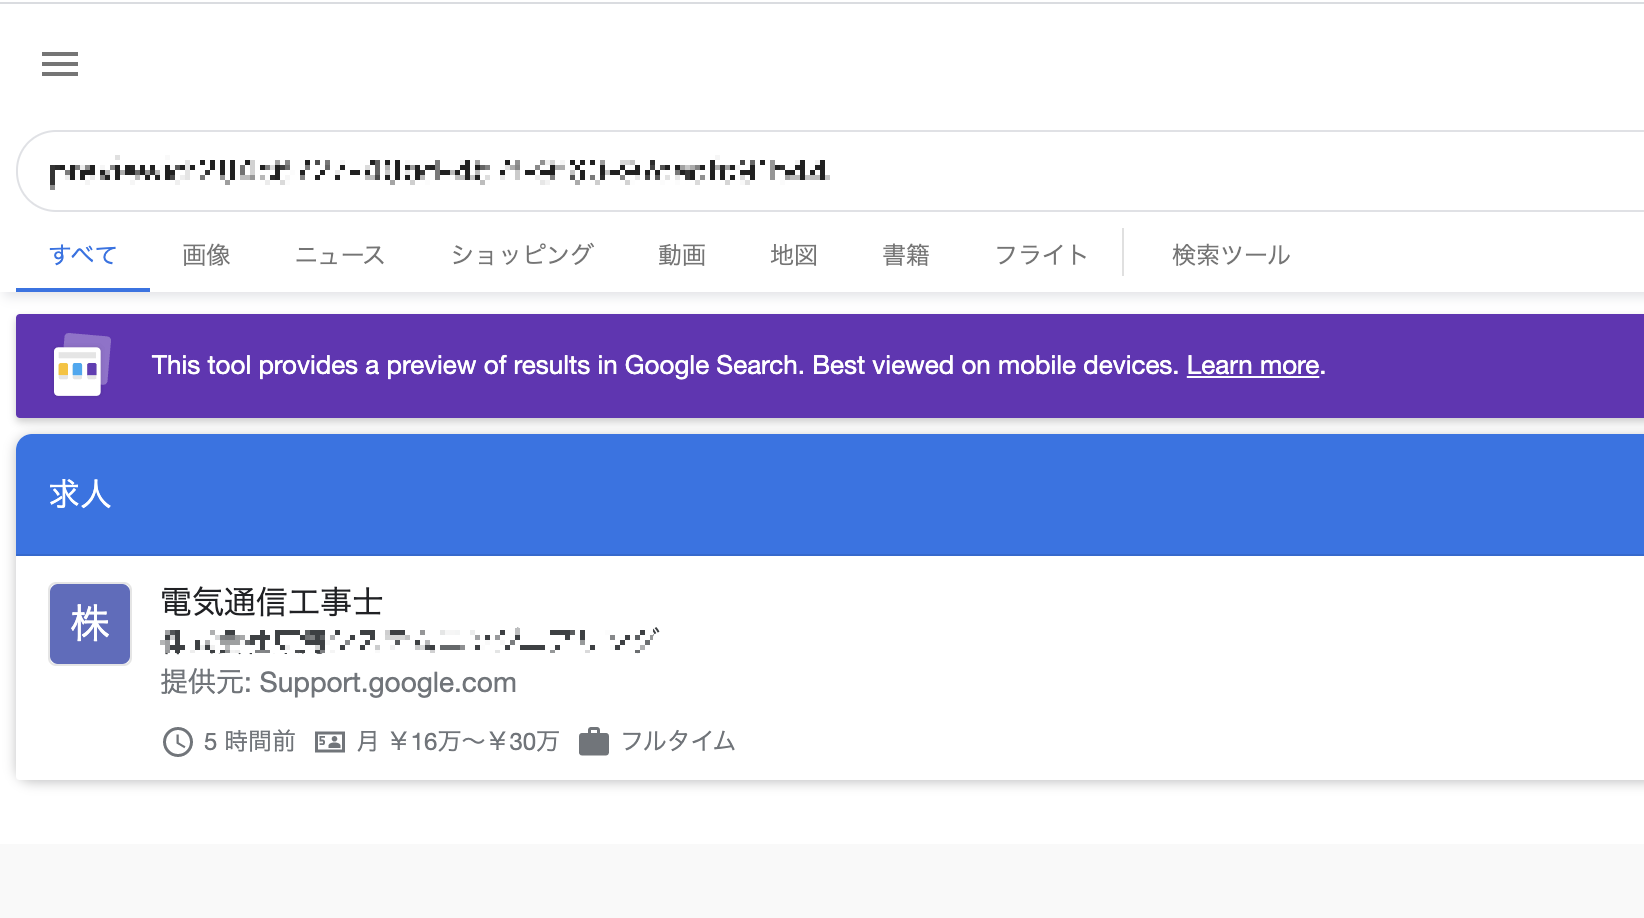1644x918 pixels.
Task: Click 提供元: Support.google.com source text
Action: click(x=339, y=683)
